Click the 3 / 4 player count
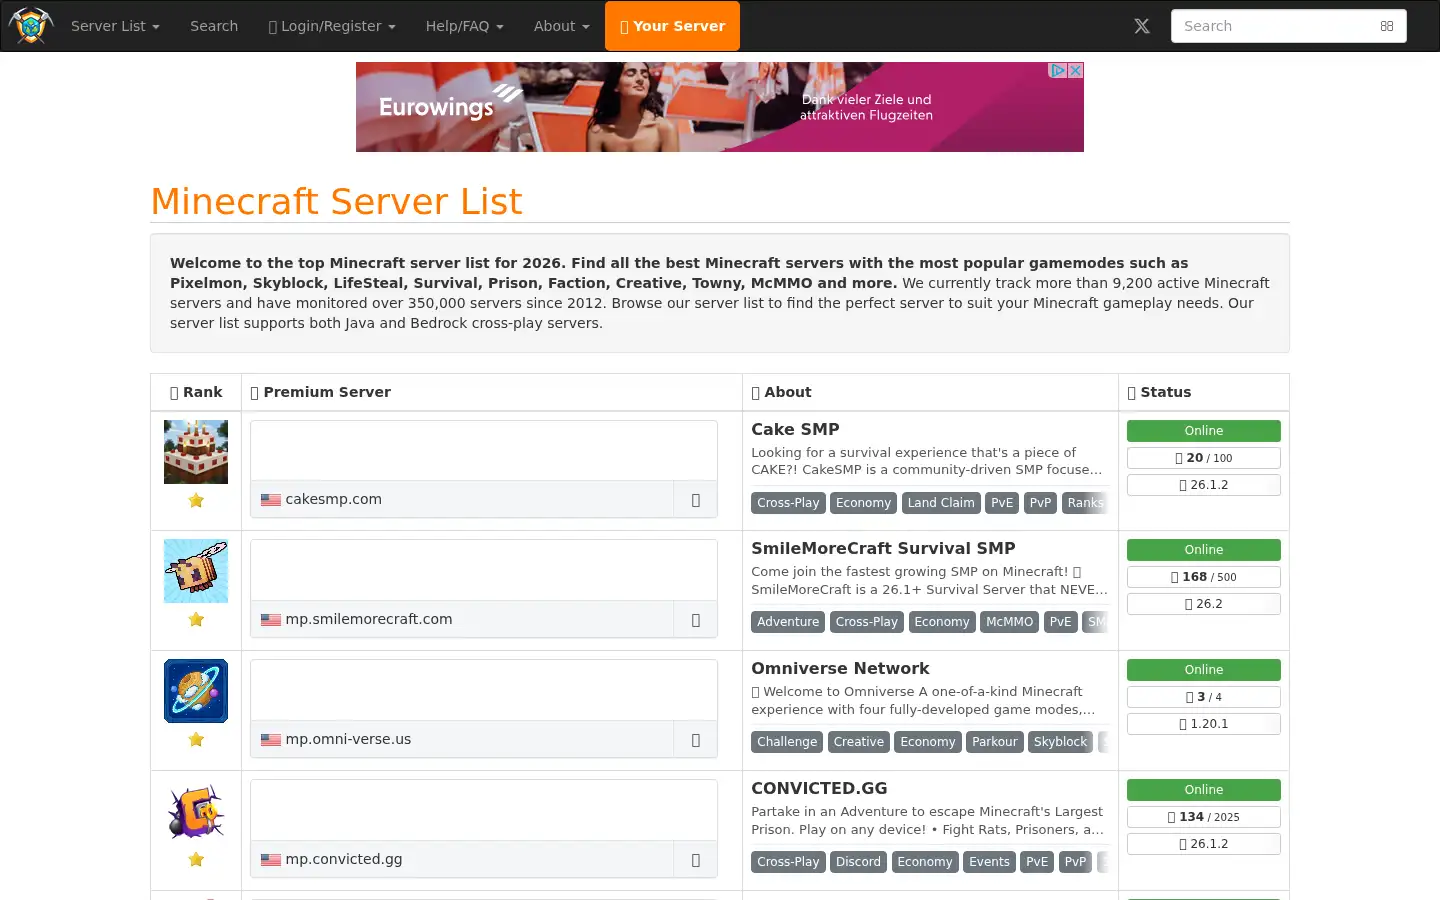 click(1204, 697)
